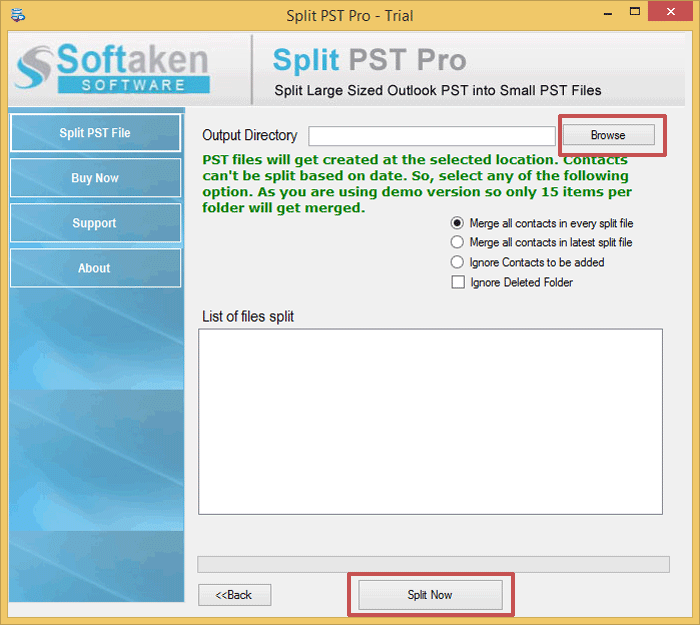The image size is (700, 625).
Task: Open the Split PST File section
Action: [95, 133]
